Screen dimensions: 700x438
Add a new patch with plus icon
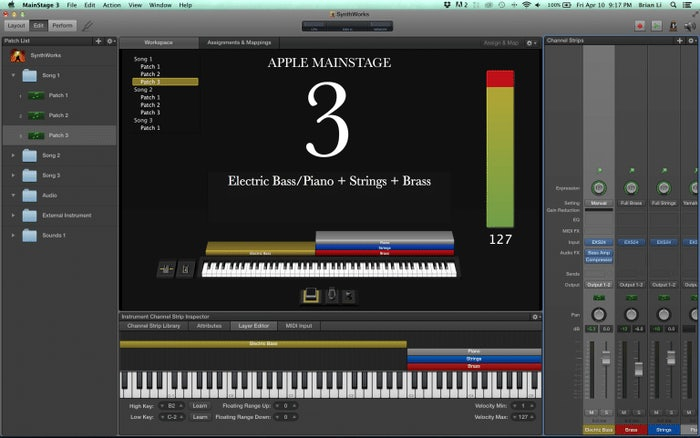[x=97, y=41]
